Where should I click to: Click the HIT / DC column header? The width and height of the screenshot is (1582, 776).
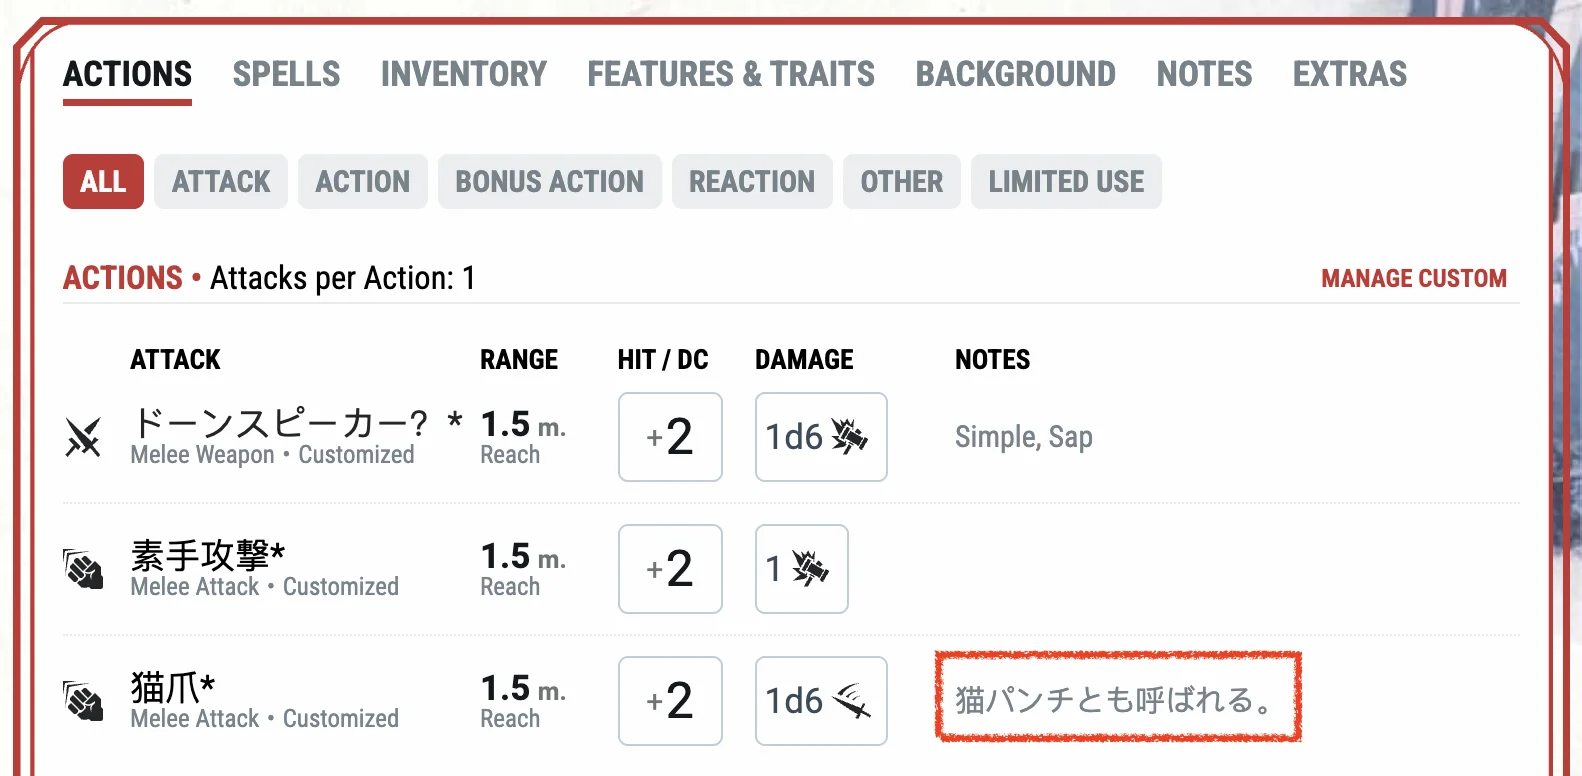(663, 360)
